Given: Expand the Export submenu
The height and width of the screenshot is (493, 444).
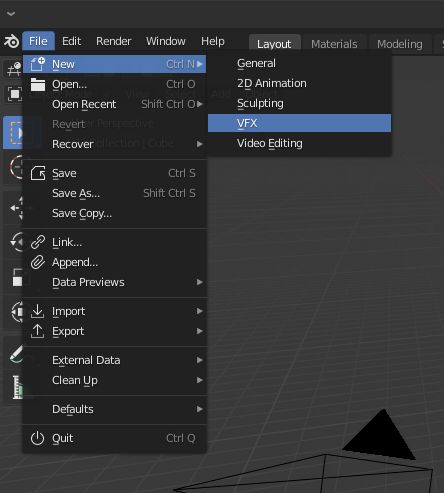Looking at the screenshot, I should pyautogui.click(x=114, y=331).
